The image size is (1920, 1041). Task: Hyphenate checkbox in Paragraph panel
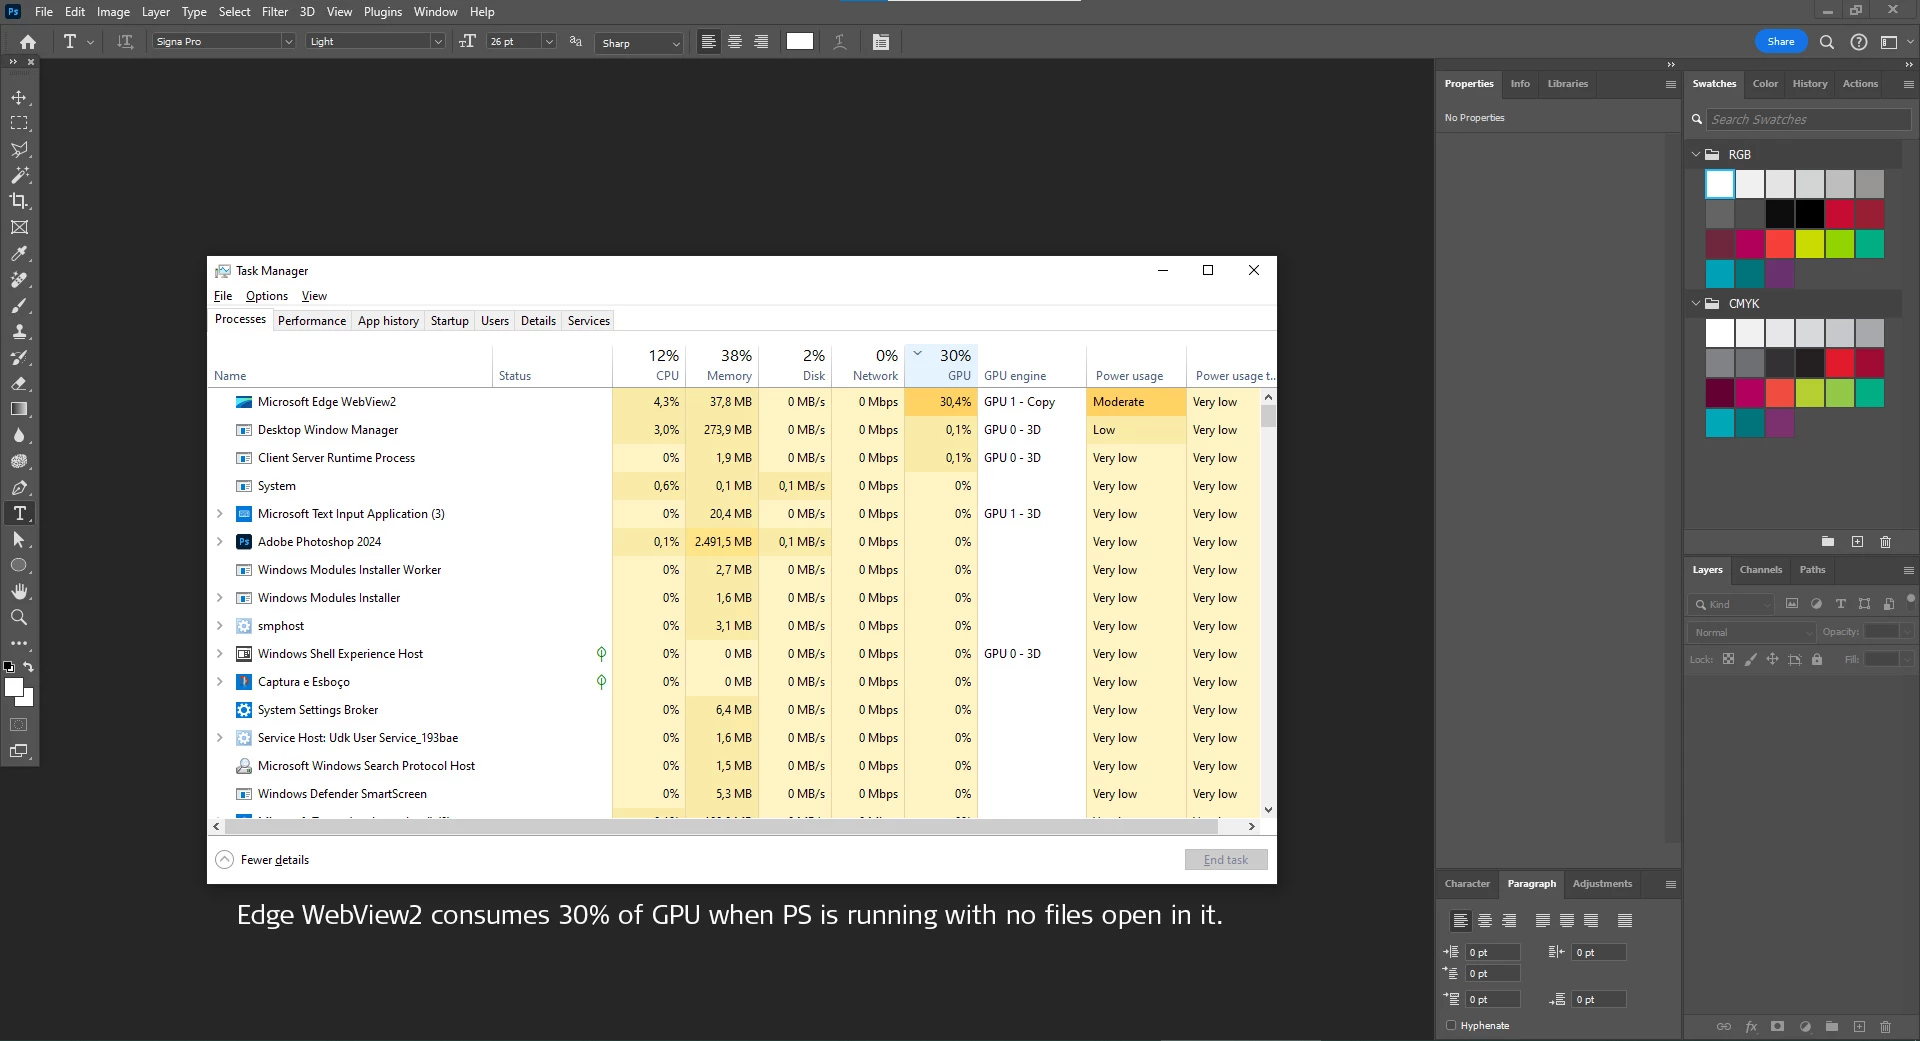[1451, 1025]
